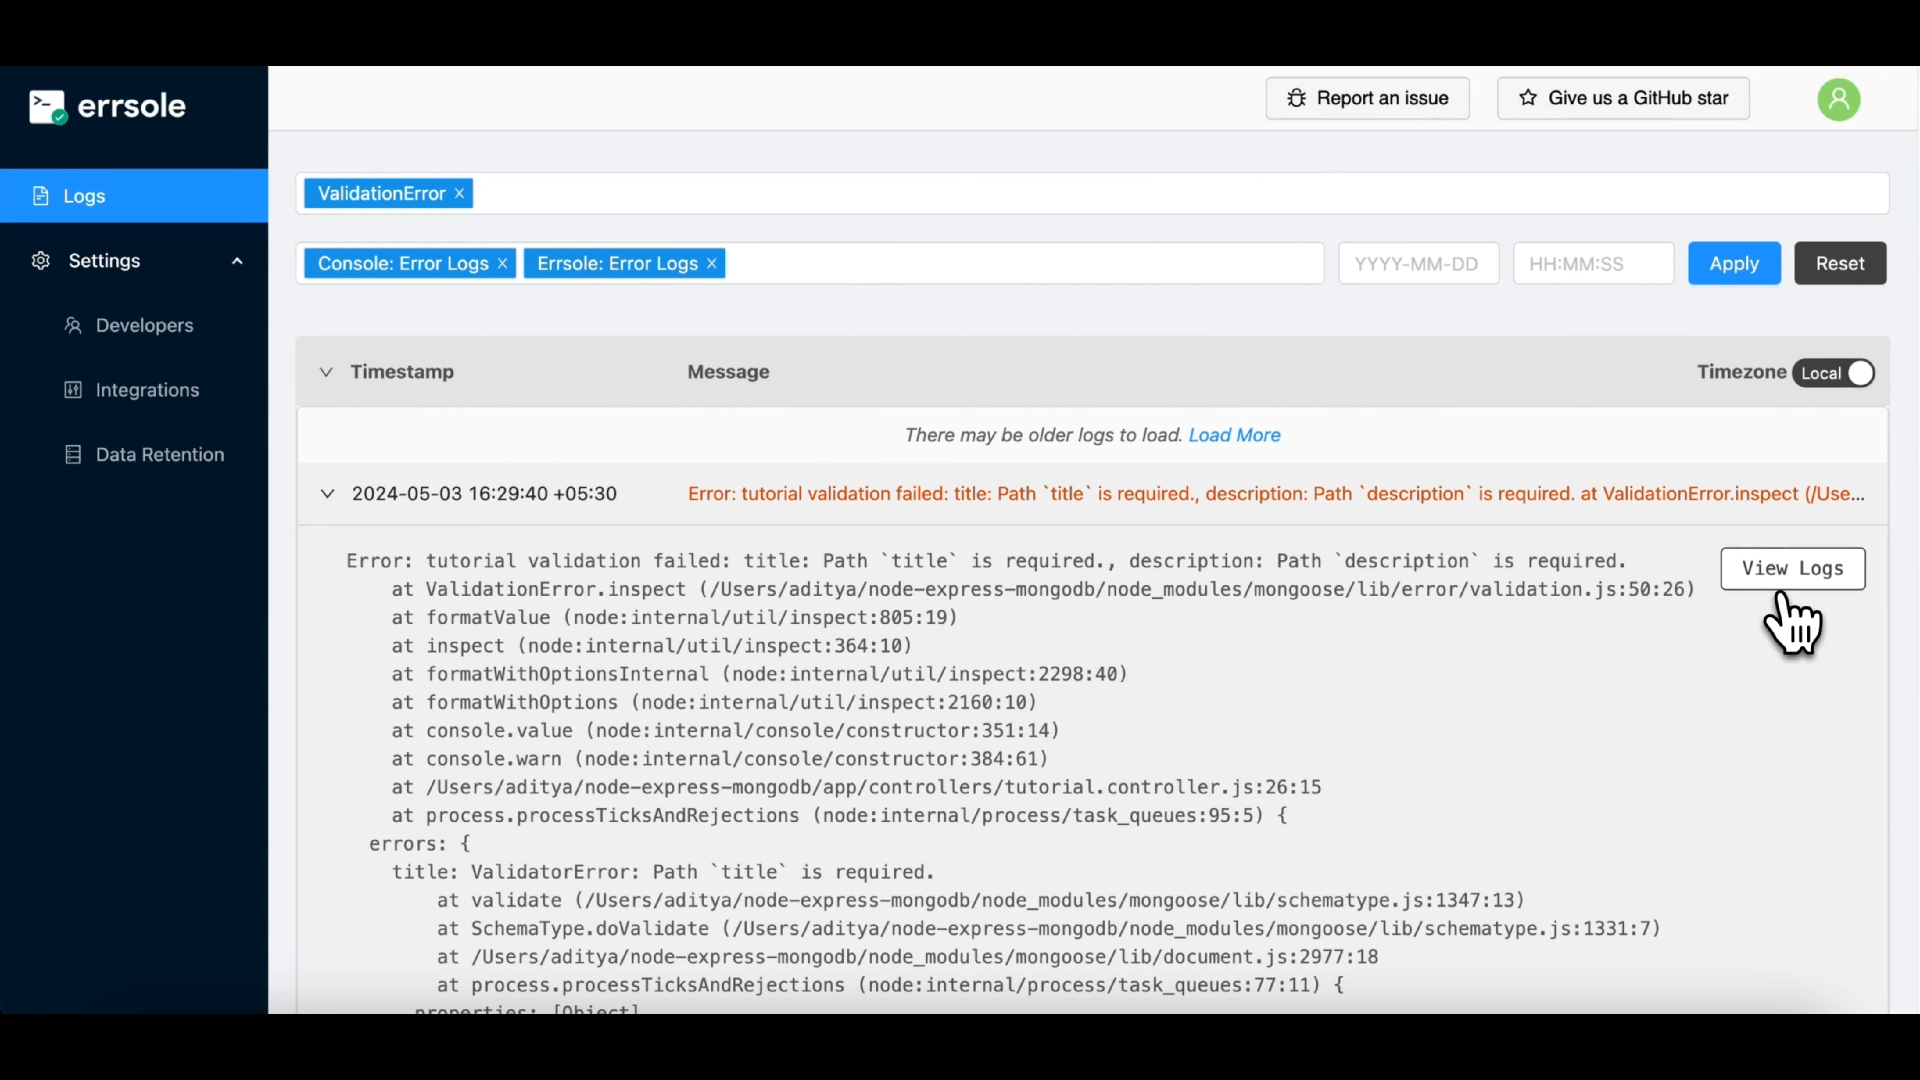Collapse the expanded 2024-05-03 log entry

pos(328,493)
